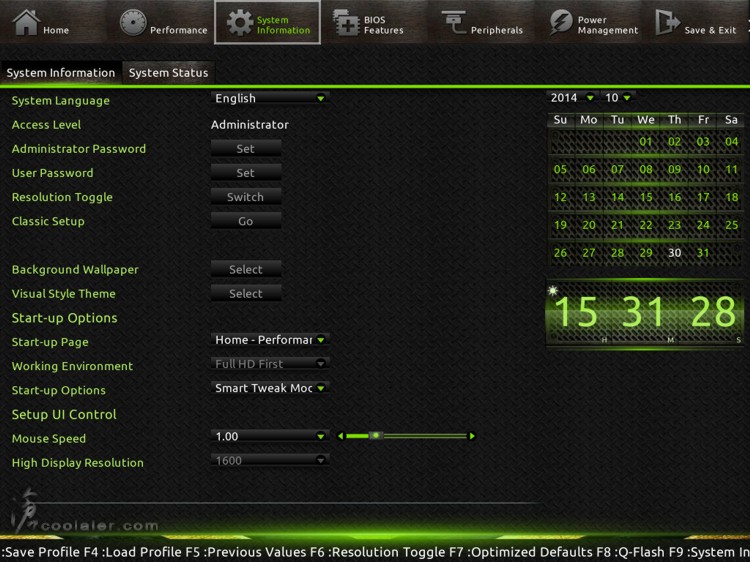Switch to the System Status tab
Image resolution: width=750 pixels, height=562 pixels.
(168, 73)
